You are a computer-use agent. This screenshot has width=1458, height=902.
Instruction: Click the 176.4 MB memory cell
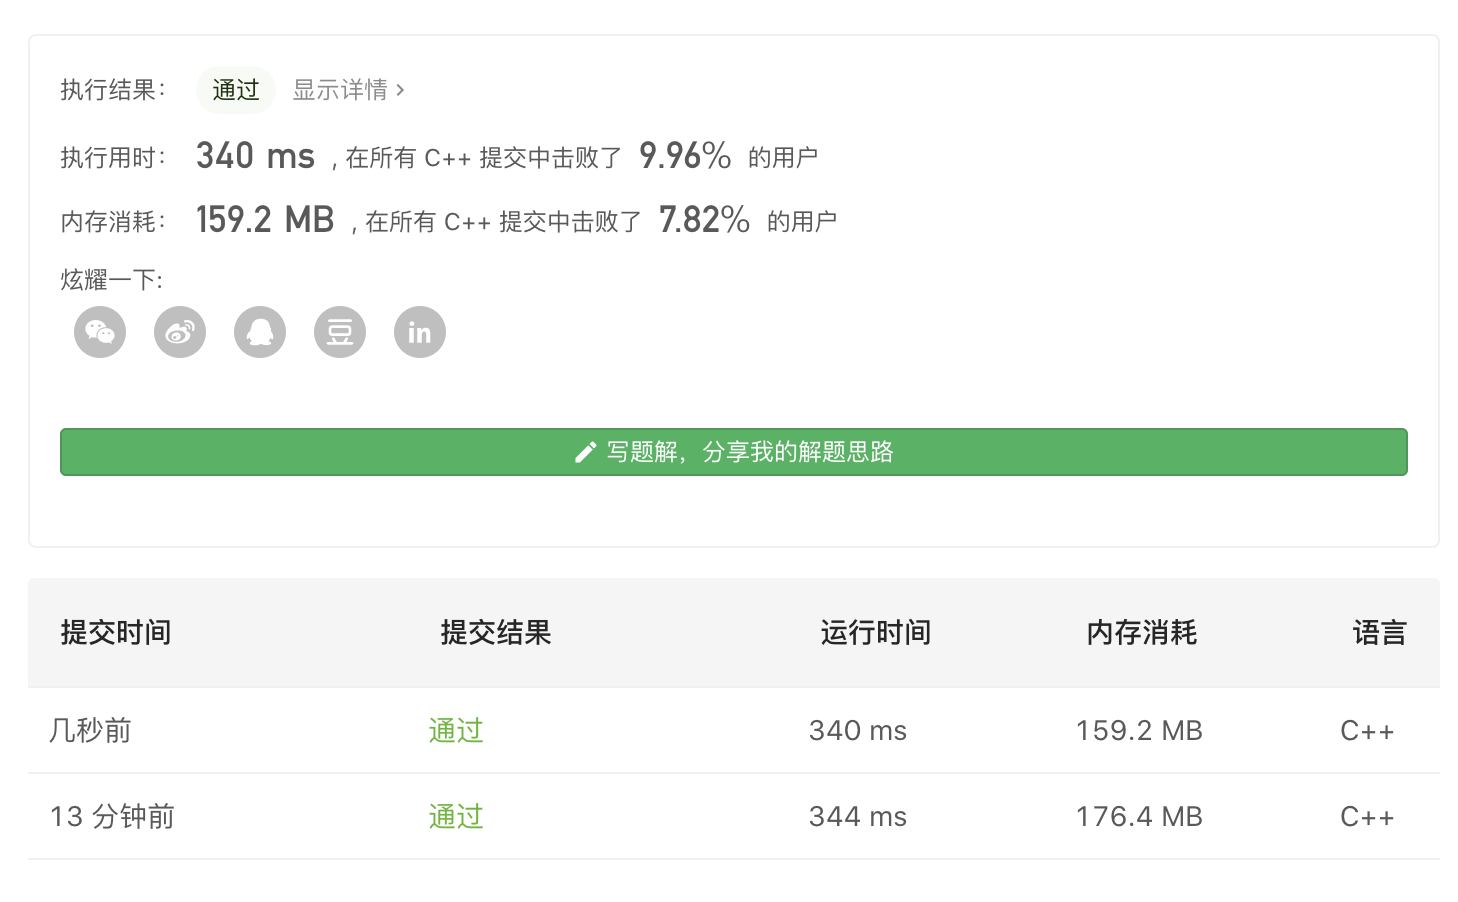[1139, 816]
